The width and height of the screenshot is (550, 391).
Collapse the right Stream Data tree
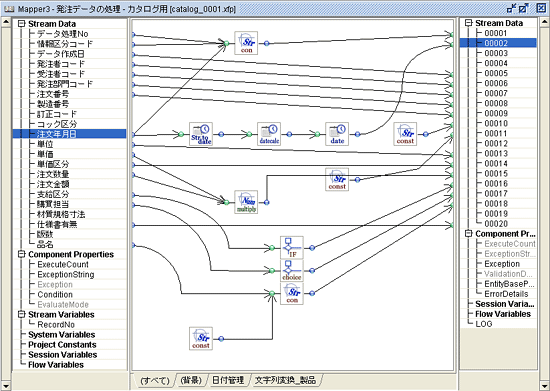tap(469, 23)
